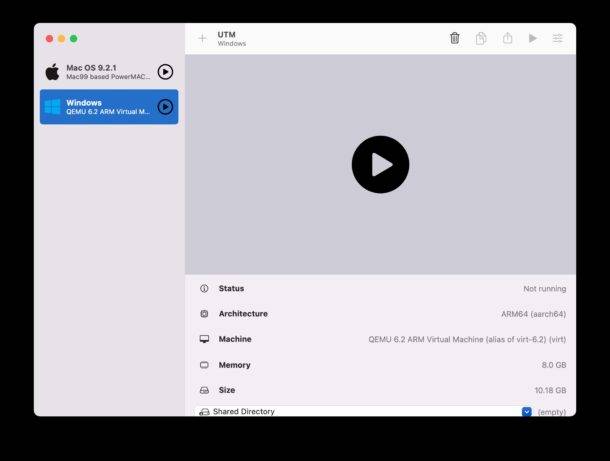Close the UTM window with red button

coord(49,39)
